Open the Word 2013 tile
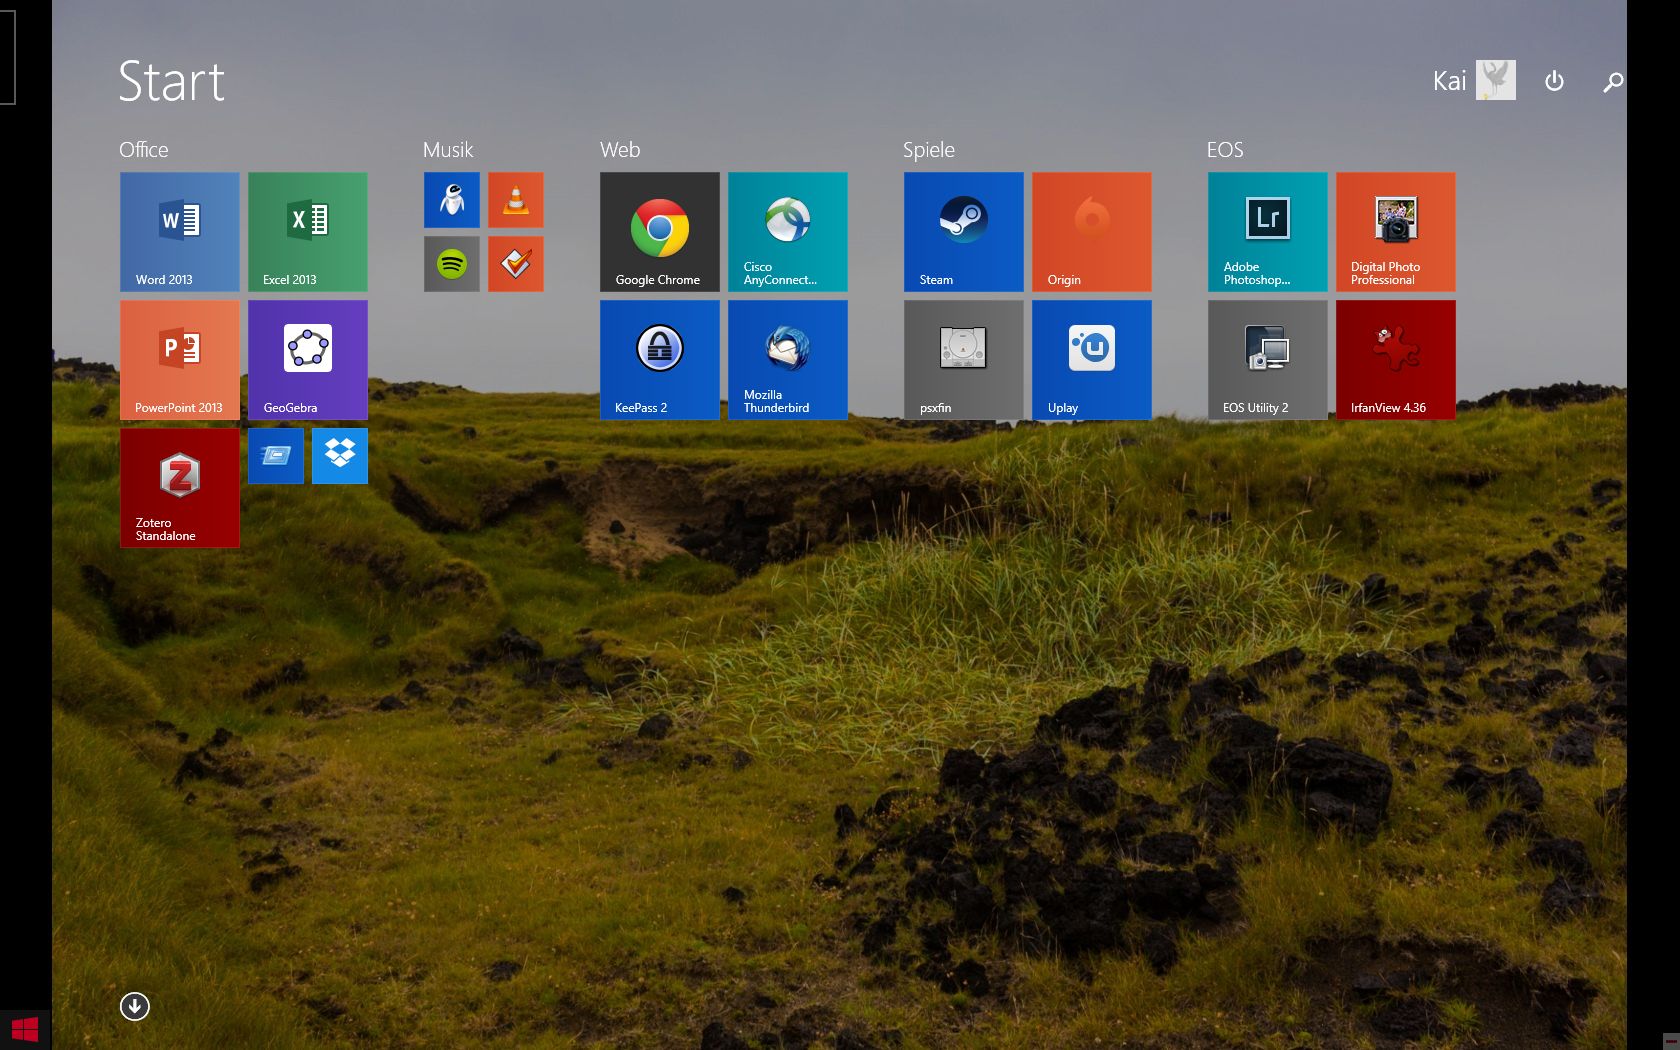Screen dimensions: 1680x1050 pyautogui.click(x=180, y=232)
